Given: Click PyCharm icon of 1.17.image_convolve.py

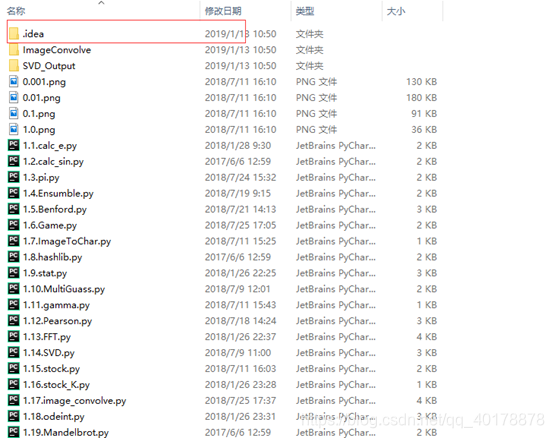Looking at the screenshot, I should click(13, 400).
